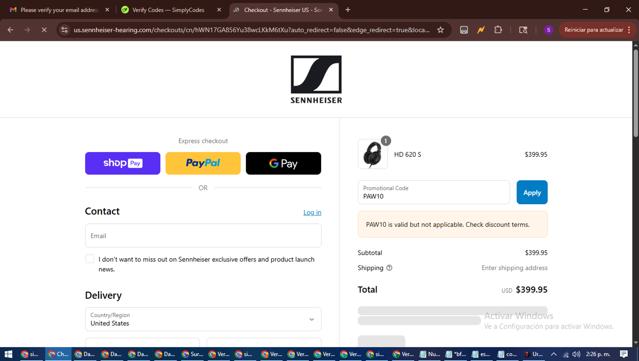Close the Checkout Sennheiser tab
This screenshot has width=639, height=361.
point(331,10)
